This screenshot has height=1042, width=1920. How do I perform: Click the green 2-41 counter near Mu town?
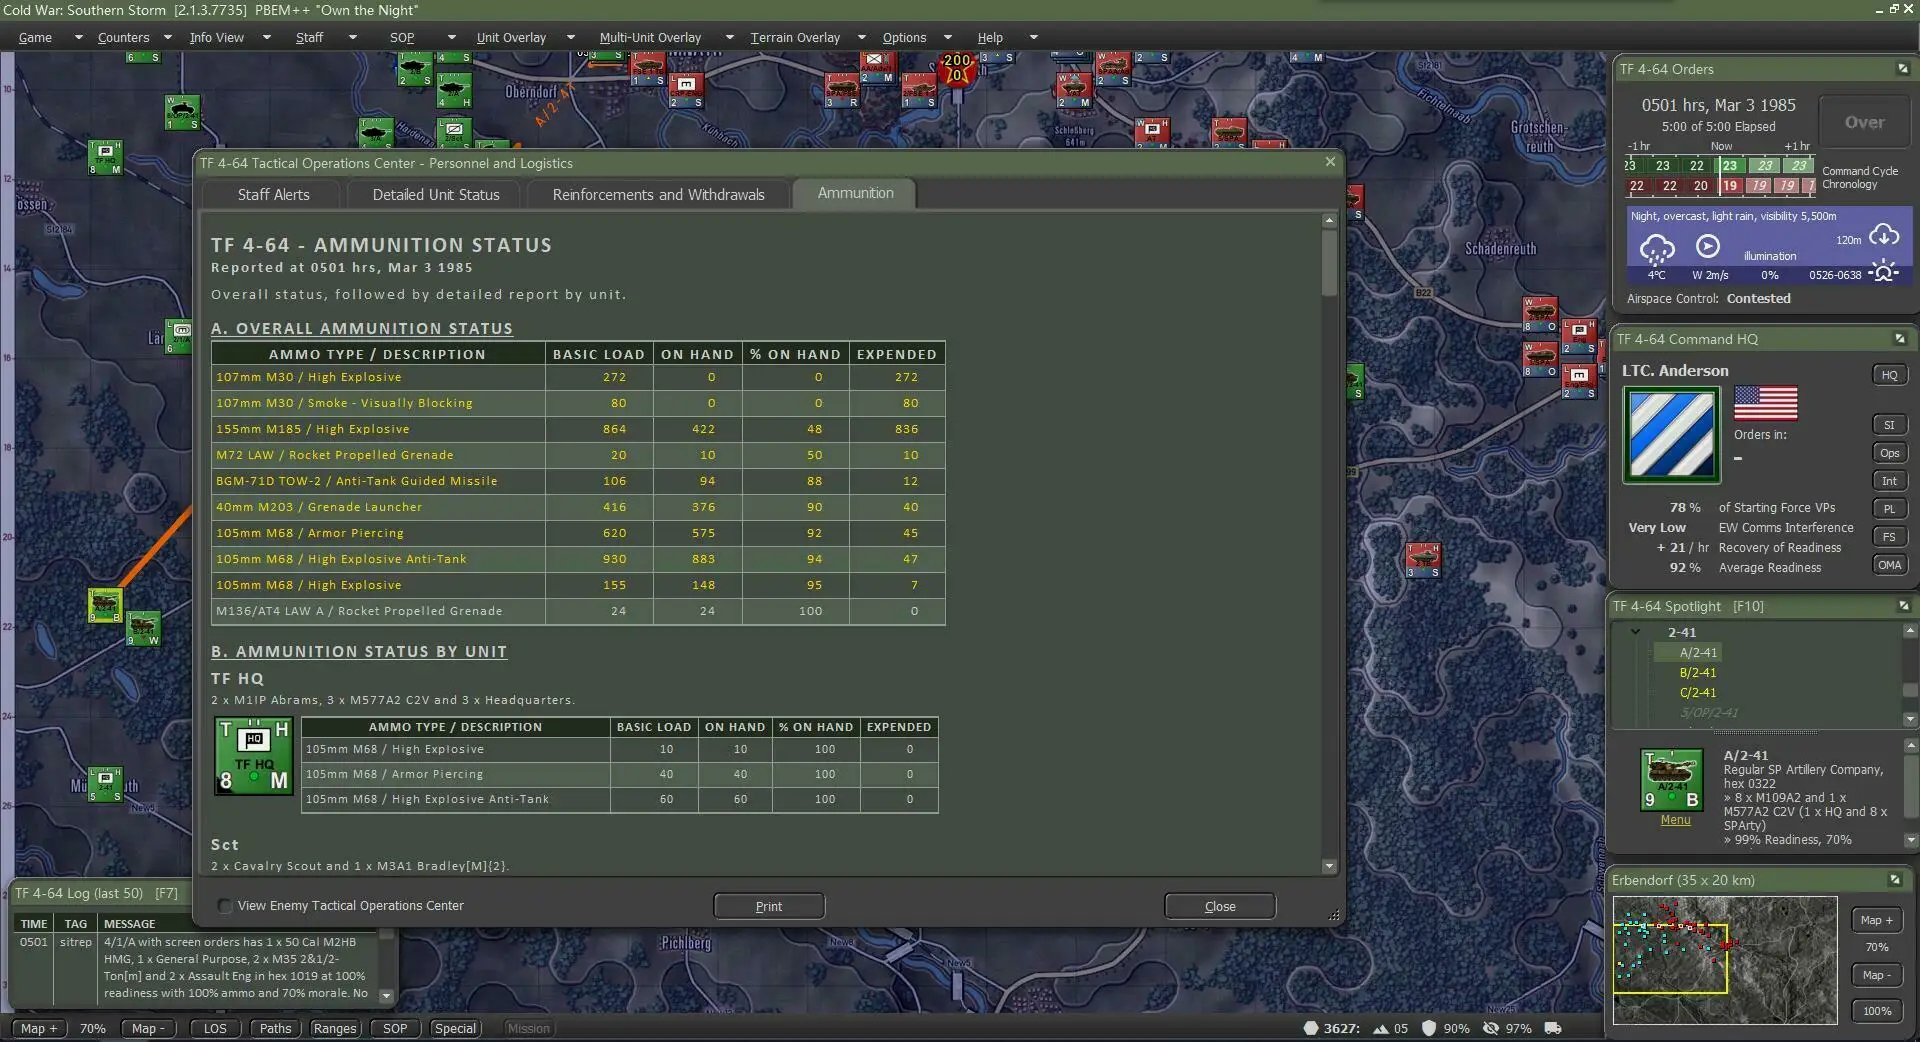click(105, 784)
